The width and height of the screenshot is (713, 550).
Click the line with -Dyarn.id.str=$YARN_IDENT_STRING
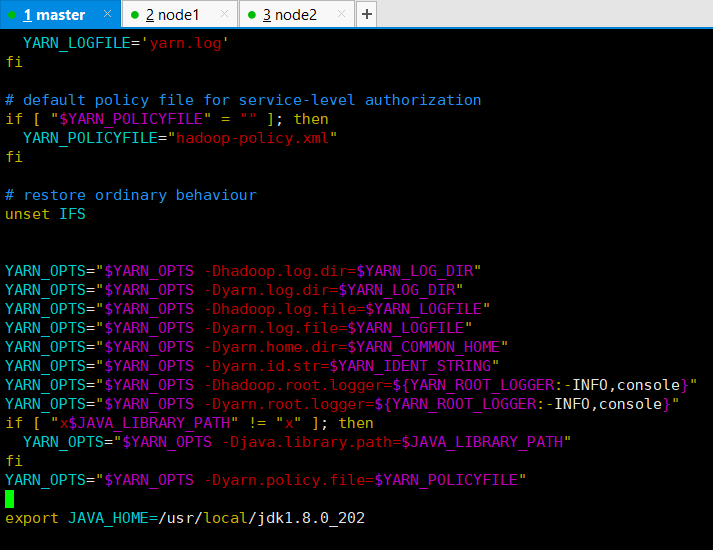pos(252,366)
